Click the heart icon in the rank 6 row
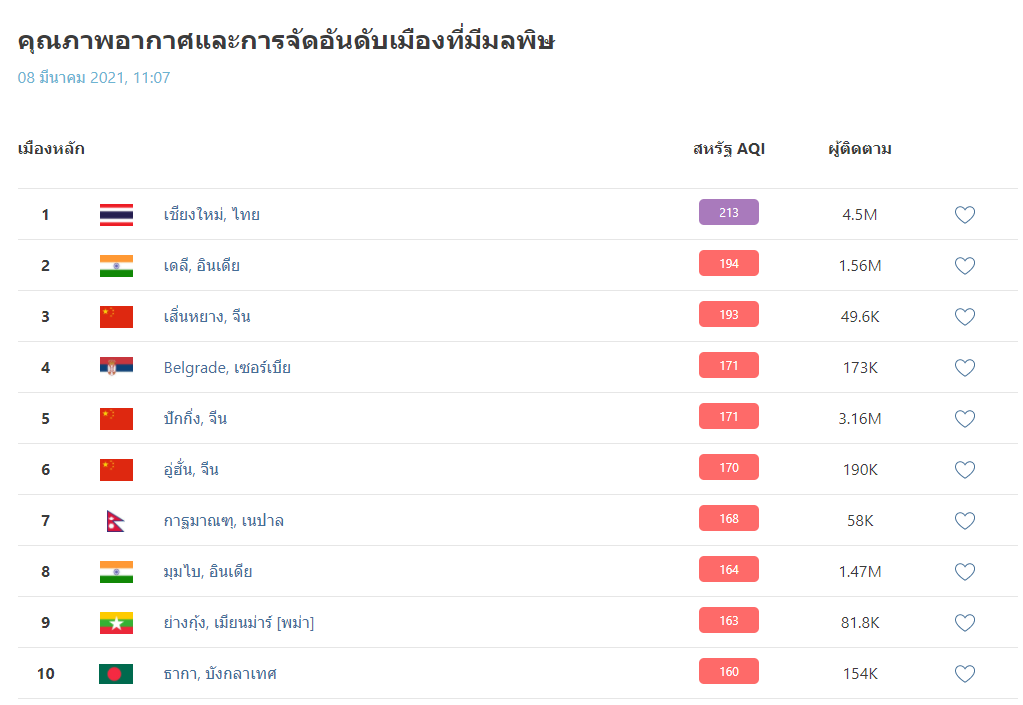Image resolution: width=1023 pixels, height=705 pixels. pyautogui.click(x=964, y=470)
